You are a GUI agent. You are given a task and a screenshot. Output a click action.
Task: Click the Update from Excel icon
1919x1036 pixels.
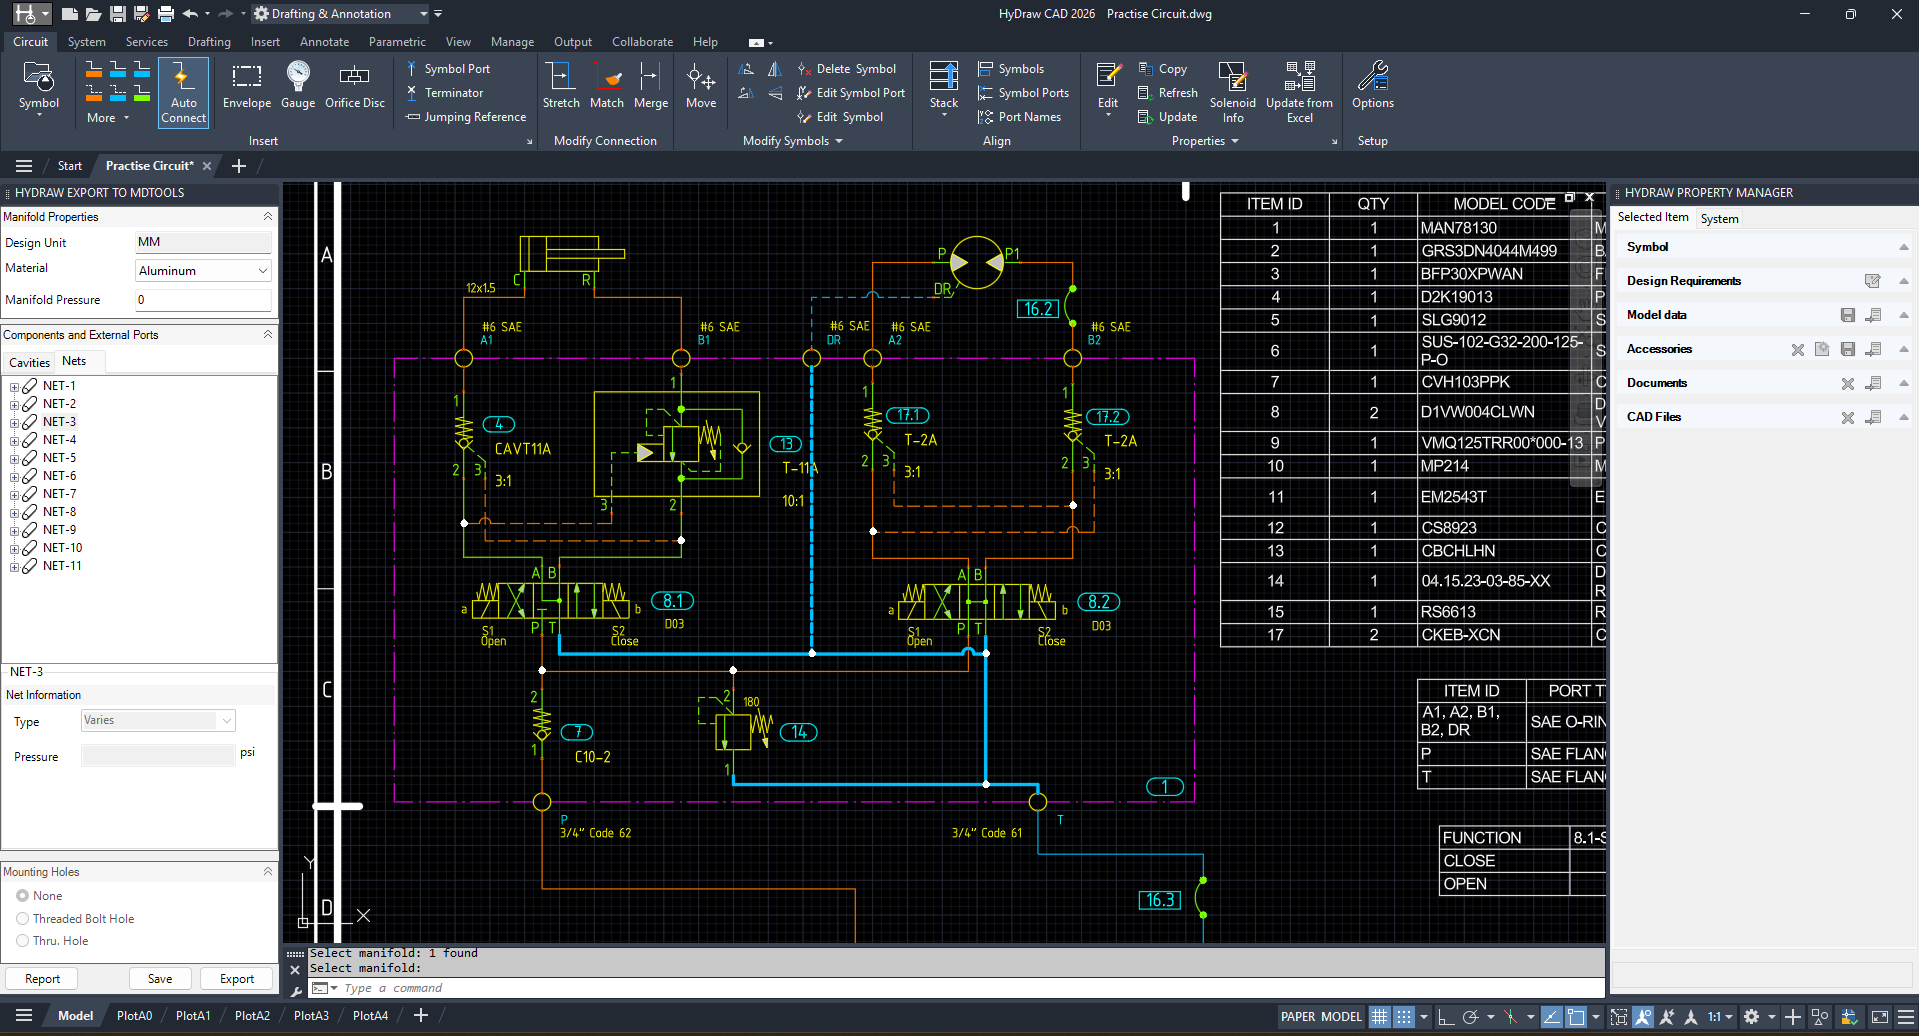click(x=1299, y=92)
